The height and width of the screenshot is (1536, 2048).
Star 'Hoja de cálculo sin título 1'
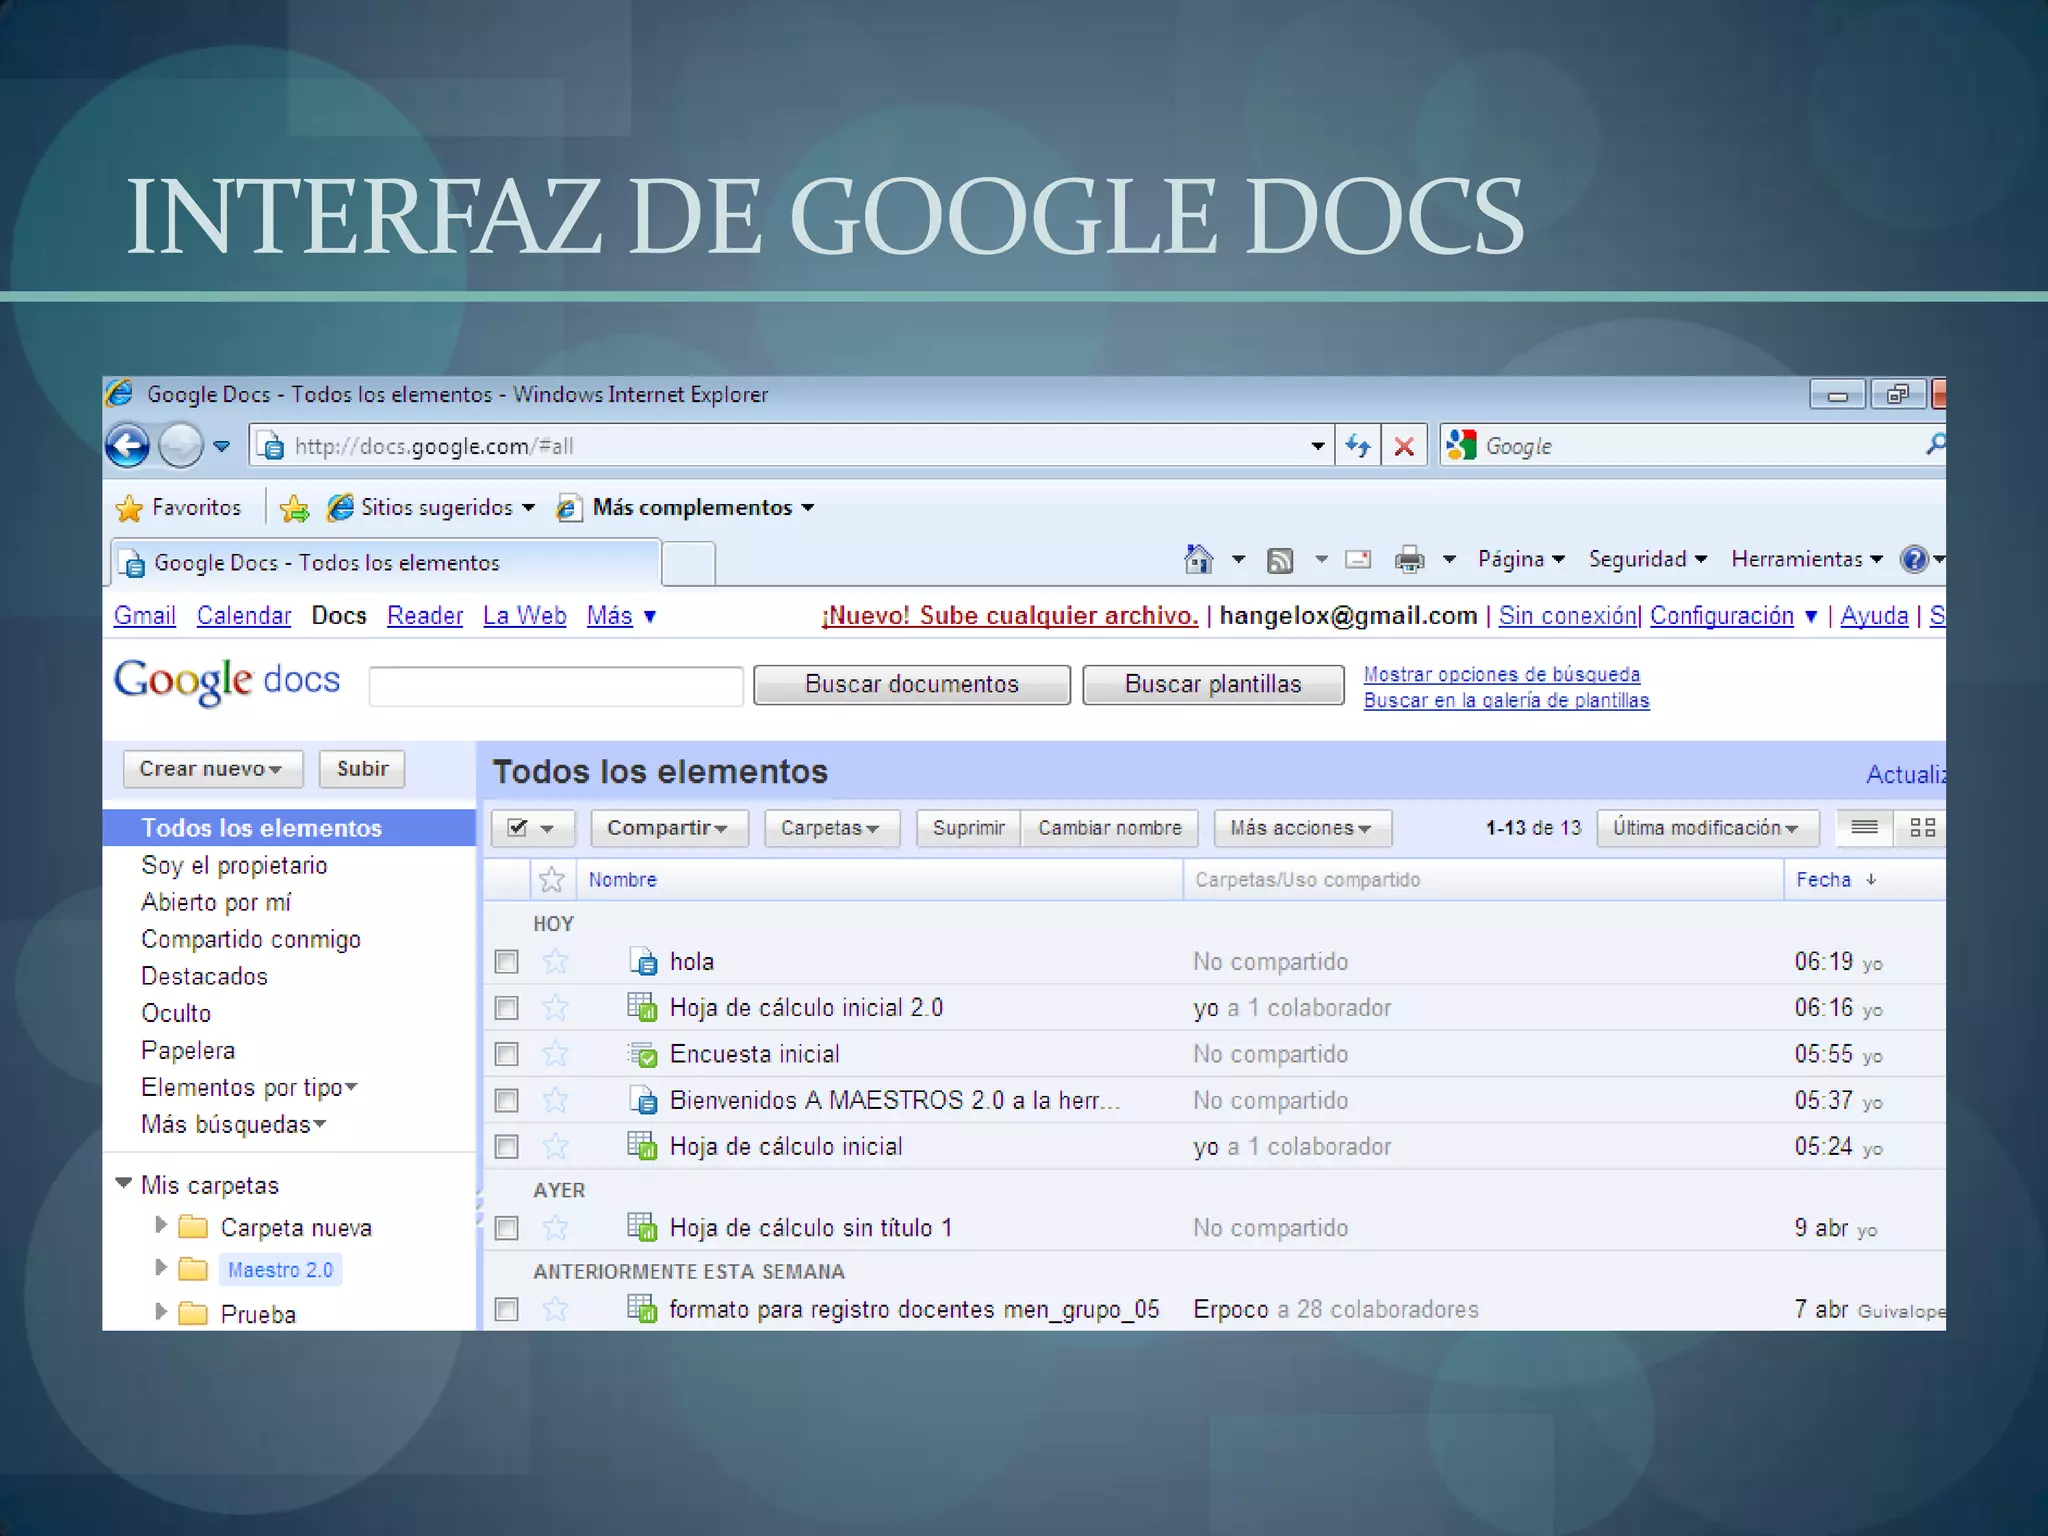555,1228
